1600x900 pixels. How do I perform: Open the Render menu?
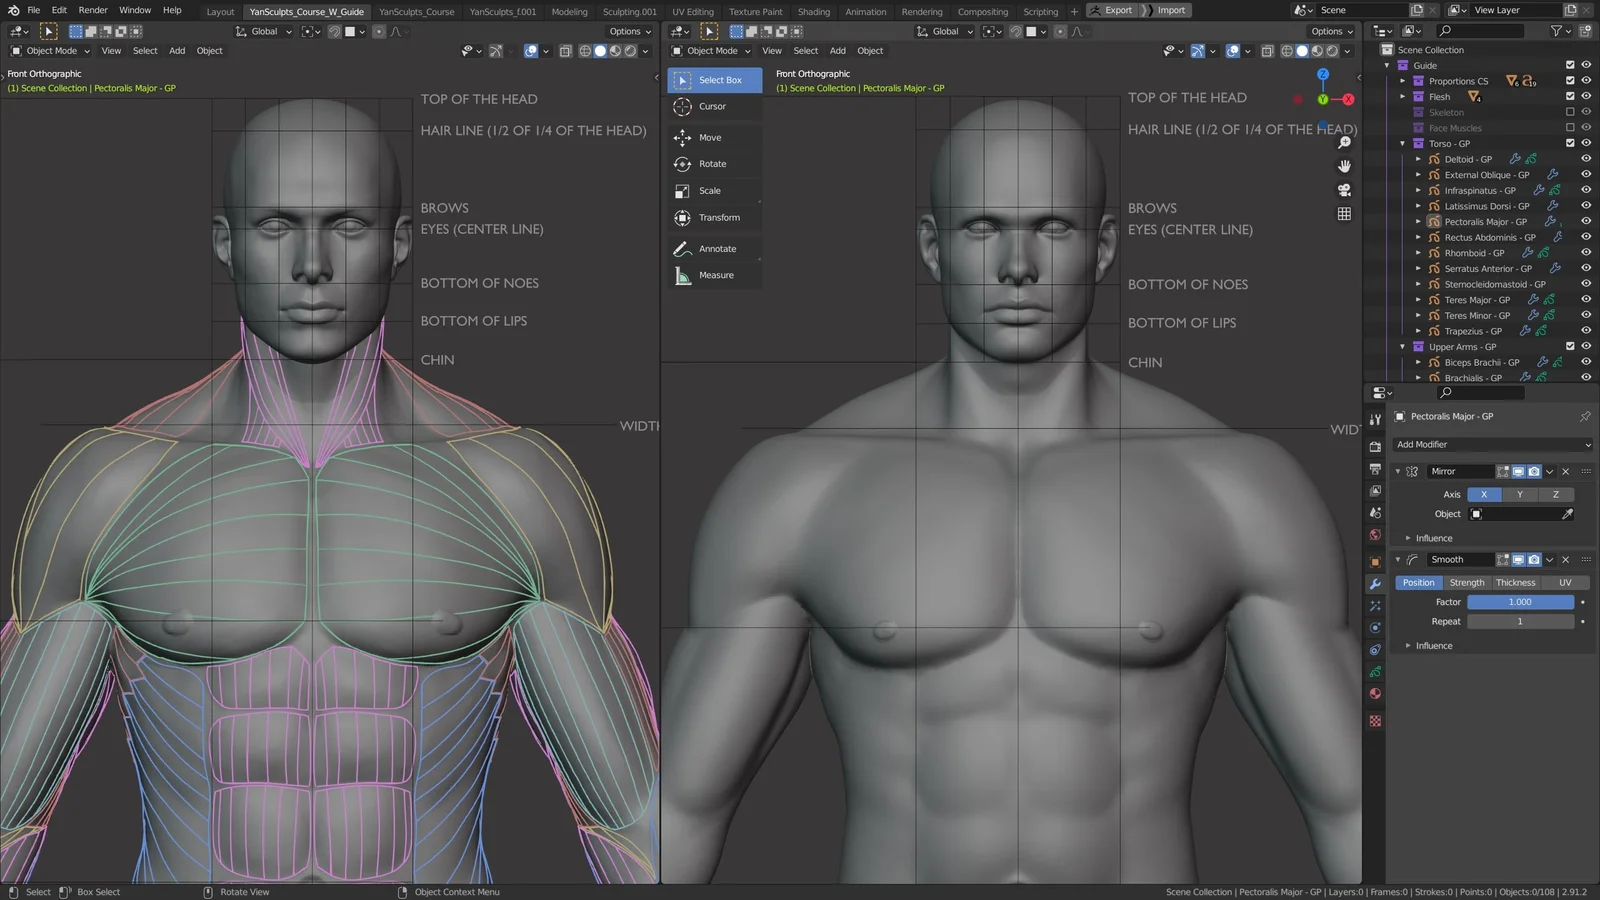[92, 10]
